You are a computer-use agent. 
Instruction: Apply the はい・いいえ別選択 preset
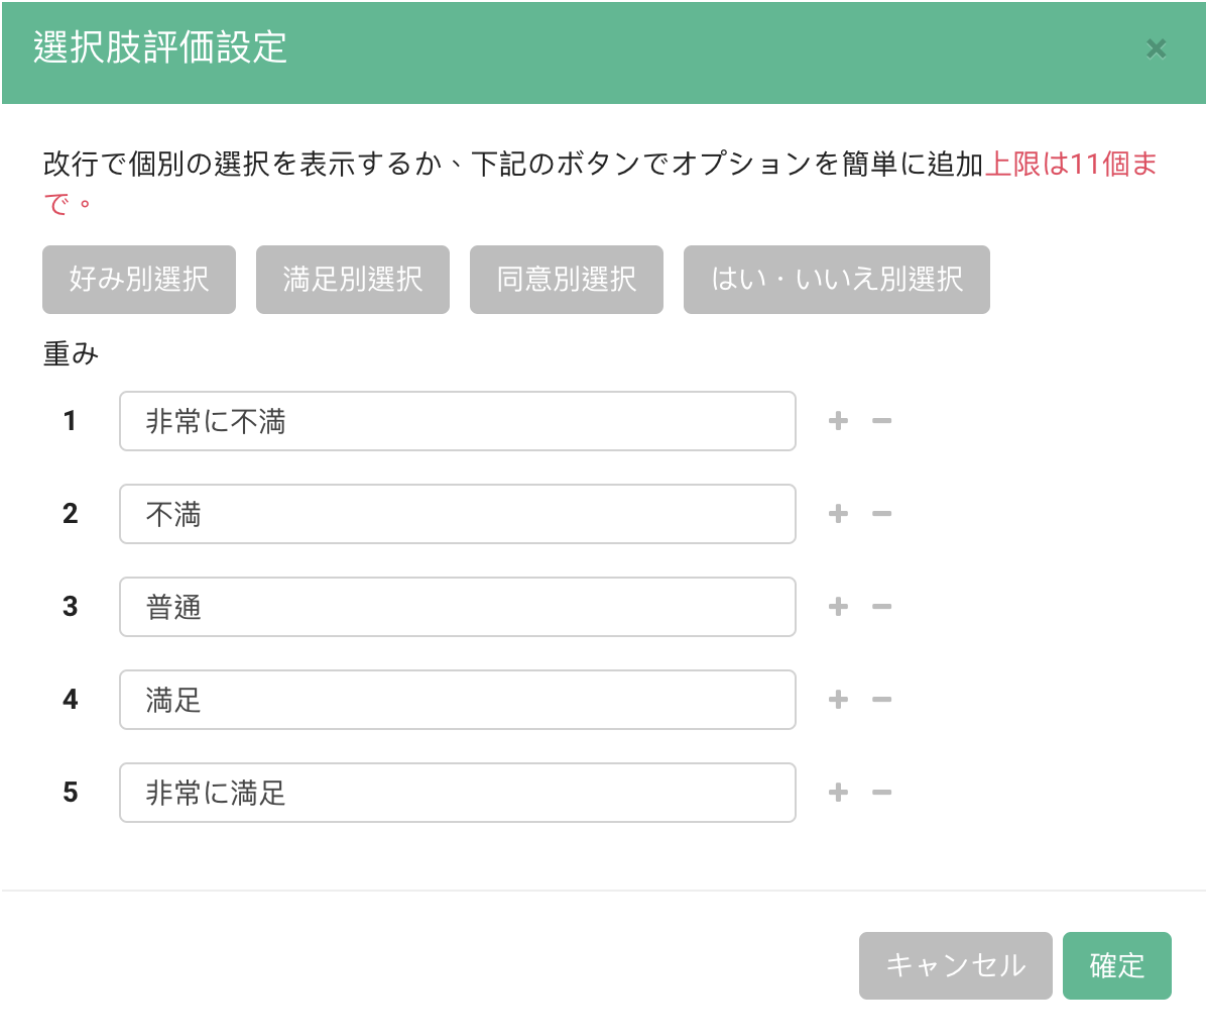click(x=837, y=280)
